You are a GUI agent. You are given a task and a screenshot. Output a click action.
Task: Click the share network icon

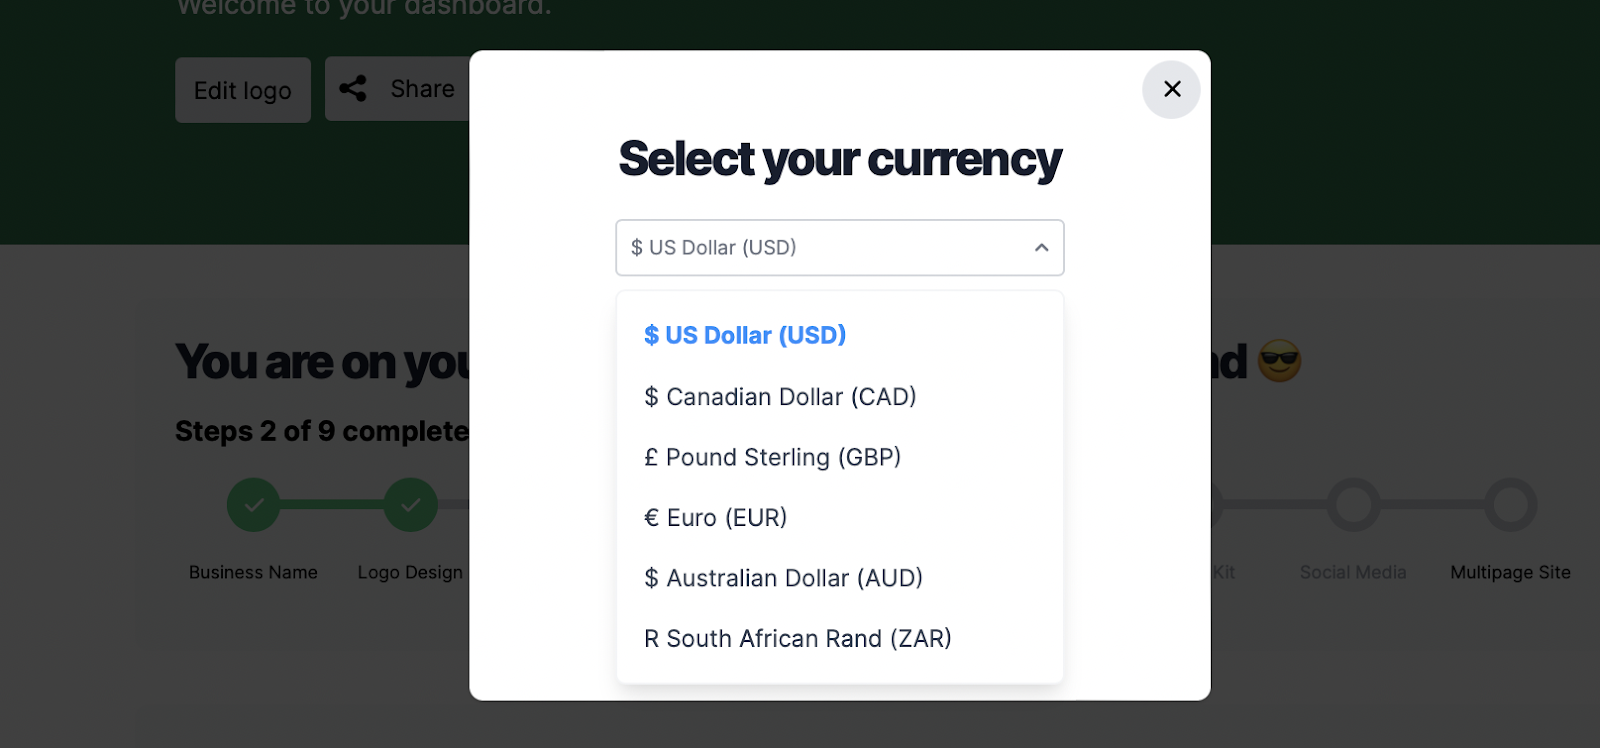coord(353,89)
